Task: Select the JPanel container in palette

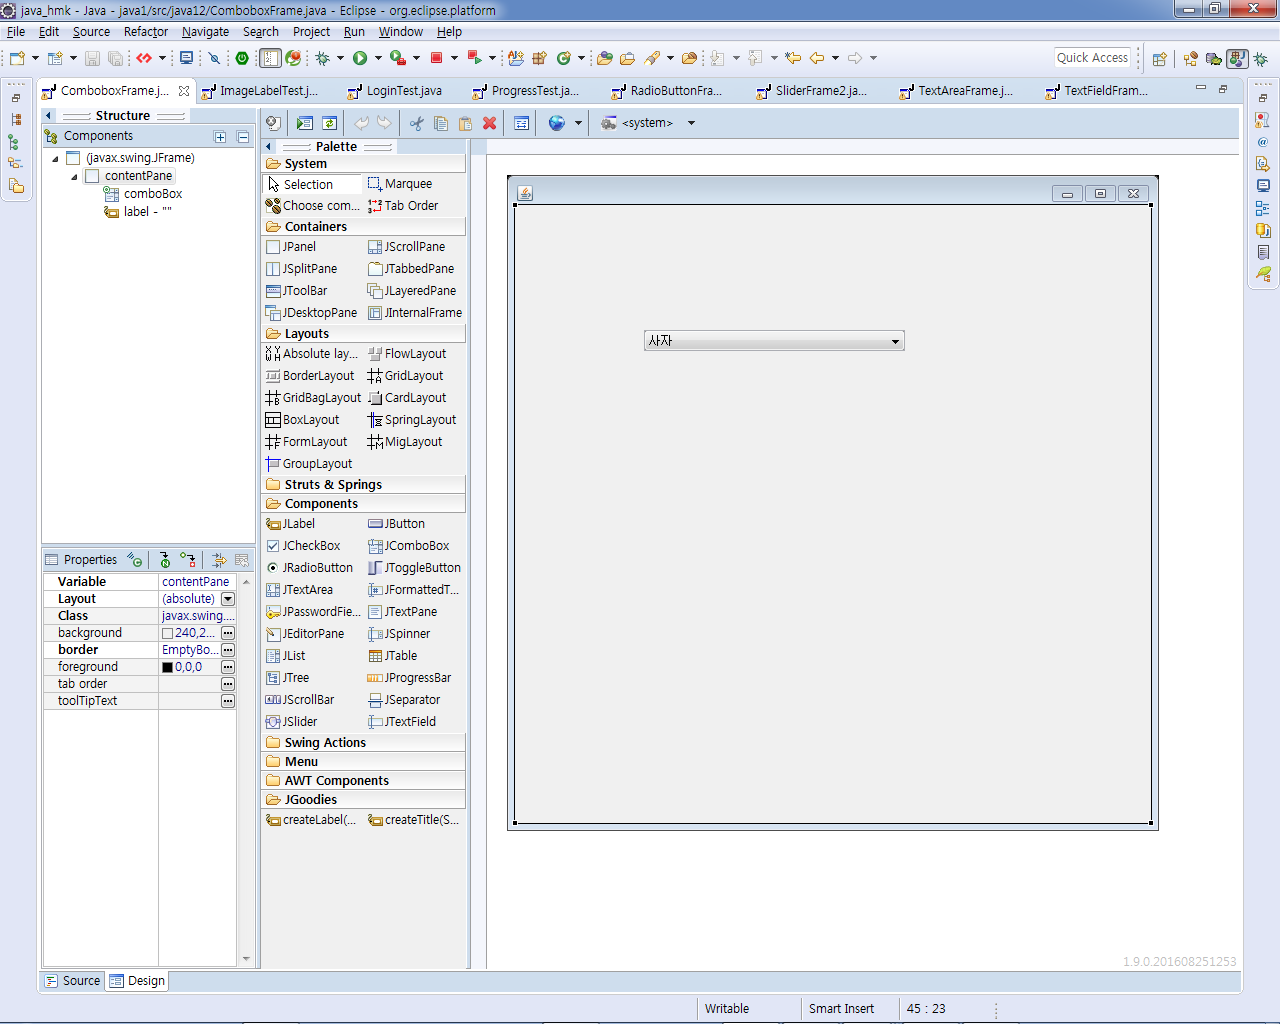Action: [x=291, y=247]
